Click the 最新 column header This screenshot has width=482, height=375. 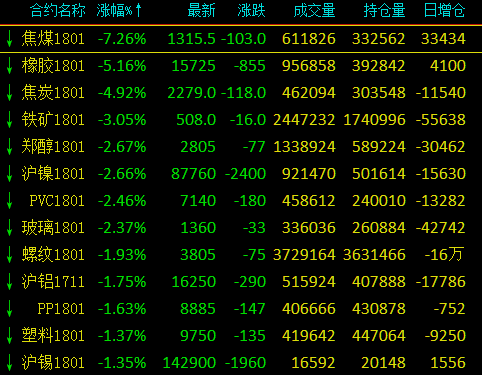(x=201, y=11)
